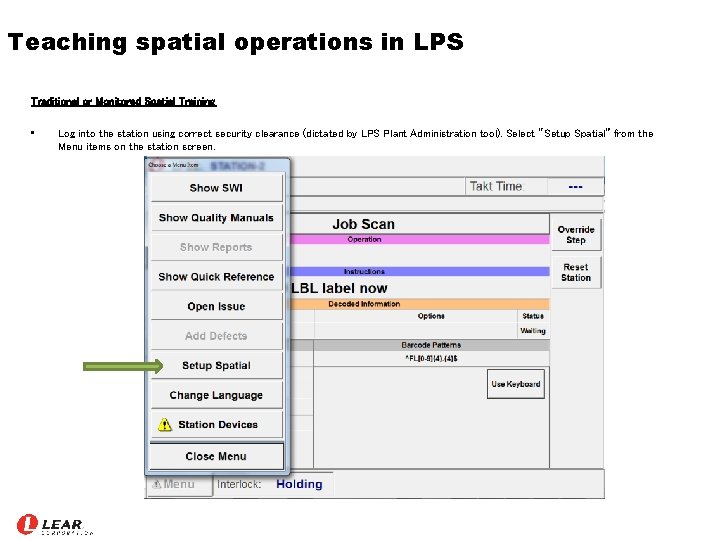Close the menu with Close Menu button
The width and height of the screenshot is (720, 540).
coord(216,456)
